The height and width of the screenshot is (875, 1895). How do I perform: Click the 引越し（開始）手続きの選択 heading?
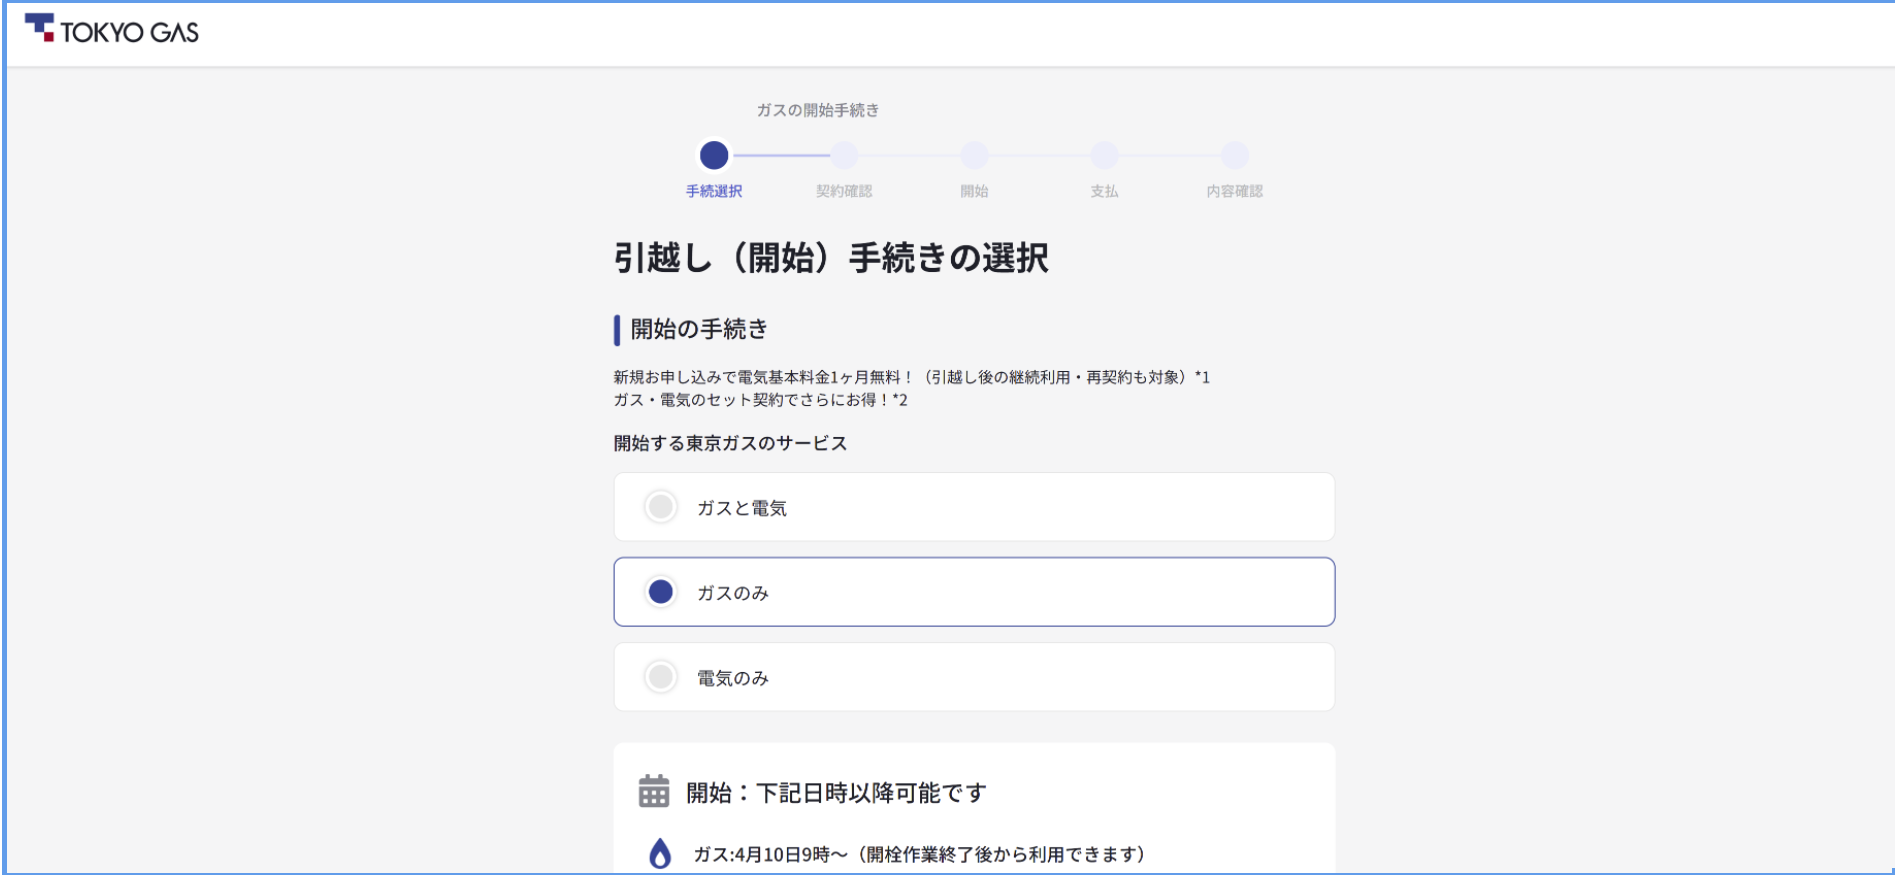click(831, 258)
